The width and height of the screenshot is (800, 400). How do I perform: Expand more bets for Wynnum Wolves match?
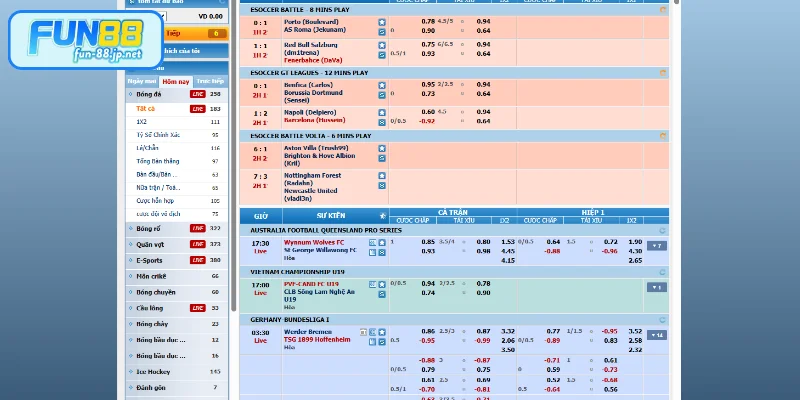pyautogui.click(x=656, y=245)
